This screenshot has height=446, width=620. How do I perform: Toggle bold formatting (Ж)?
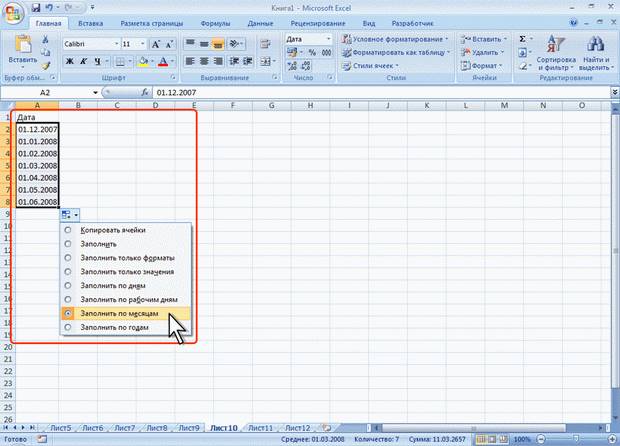(x=70, y=62)
